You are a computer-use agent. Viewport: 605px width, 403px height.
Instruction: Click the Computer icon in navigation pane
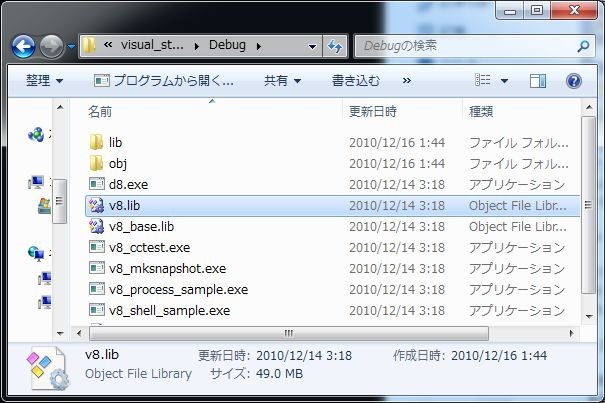tap(36, 182)
